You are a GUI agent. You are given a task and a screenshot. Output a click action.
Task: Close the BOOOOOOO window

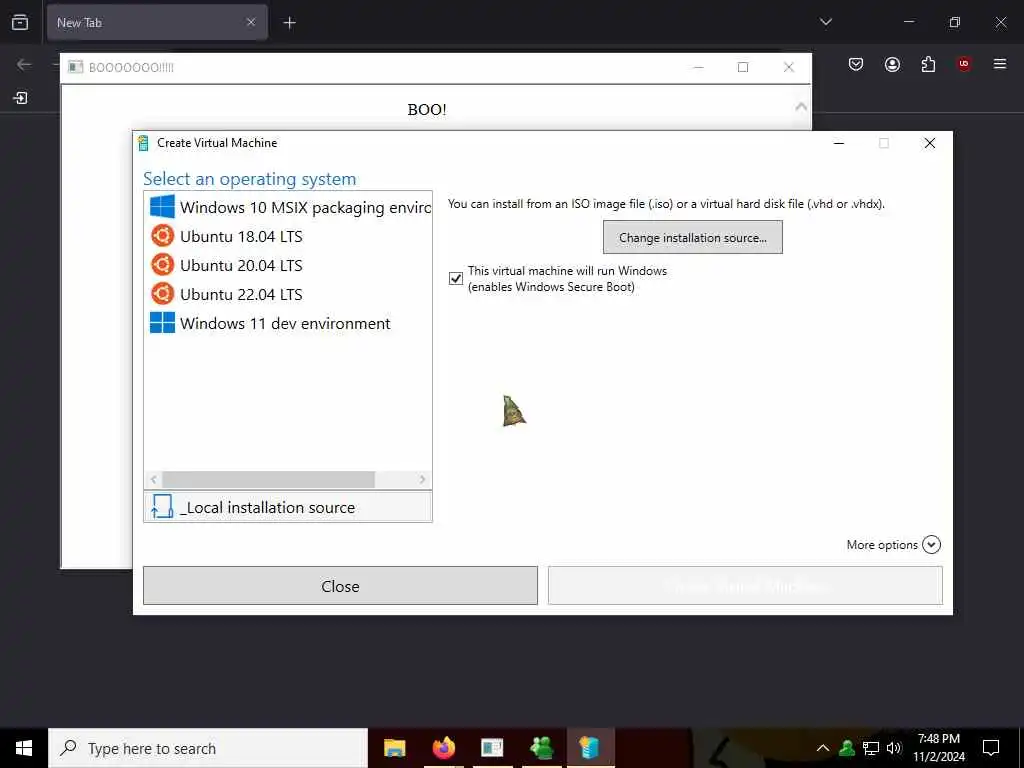(x=788, y=67)
